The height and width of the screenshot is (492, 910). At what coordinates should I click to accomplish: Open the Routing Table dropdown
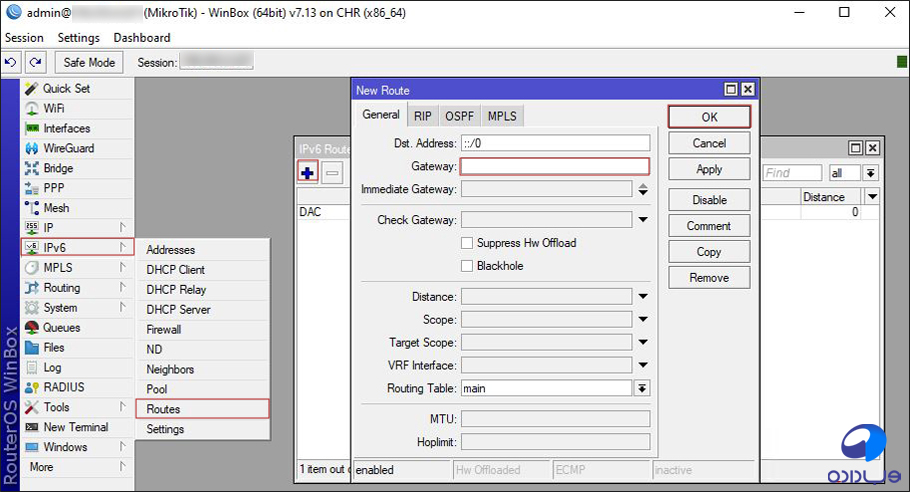click(643, 388)
